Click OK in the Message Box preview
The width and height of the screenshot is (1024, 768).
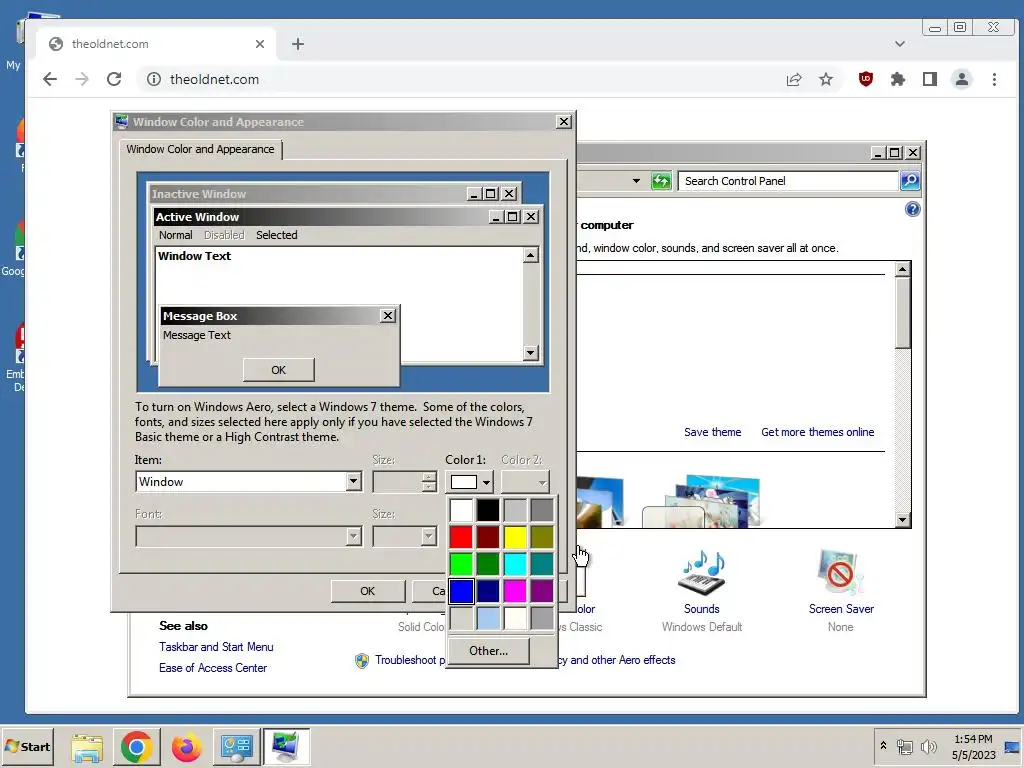tap(279, 370)
